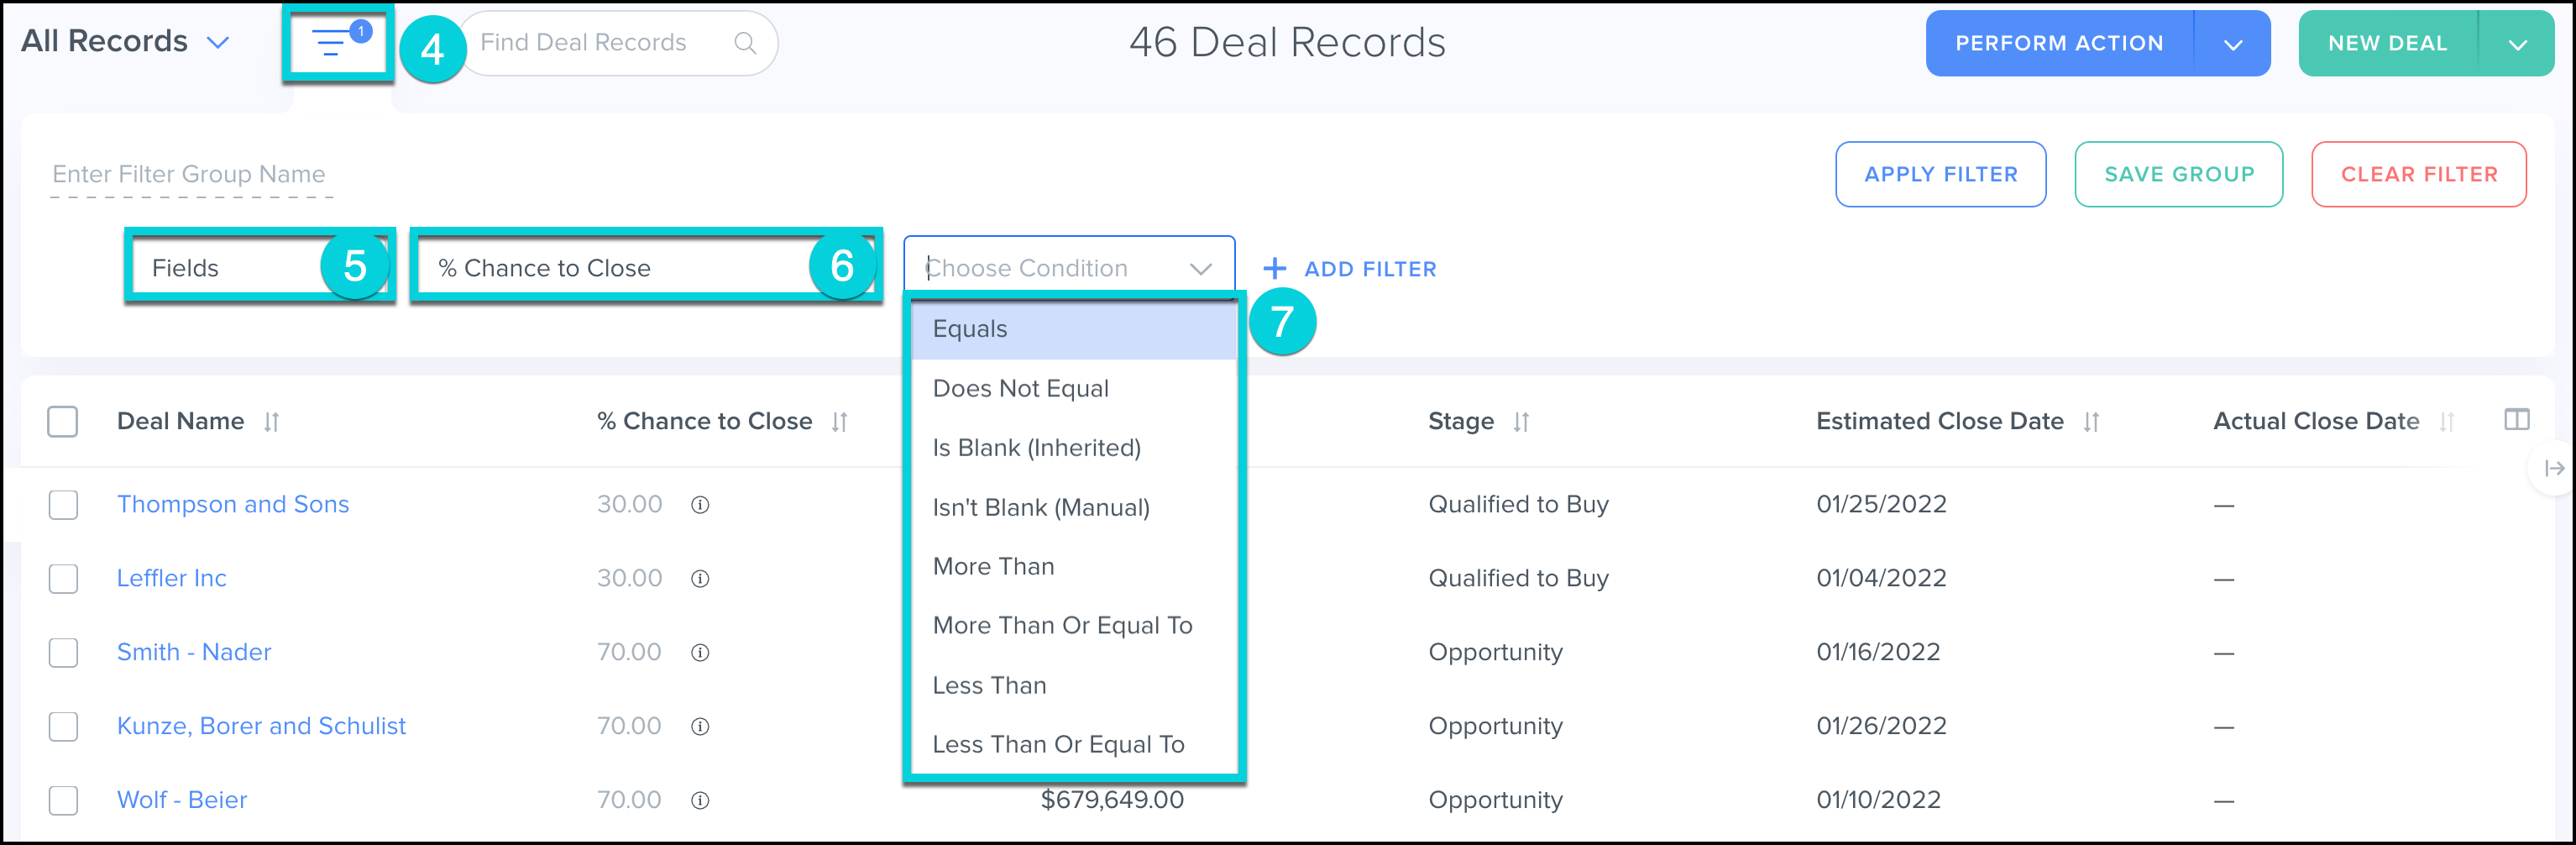Sort by Stage column arrows
The height and width of the screenshot is (845, 2576).
coord(1521,422)
